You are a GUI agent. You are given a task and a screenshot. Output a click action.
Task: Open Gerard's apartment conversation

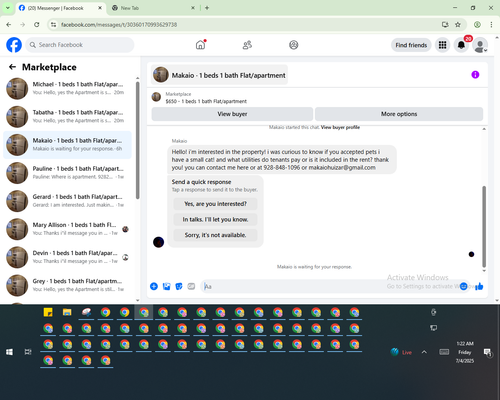click(68, 201)
